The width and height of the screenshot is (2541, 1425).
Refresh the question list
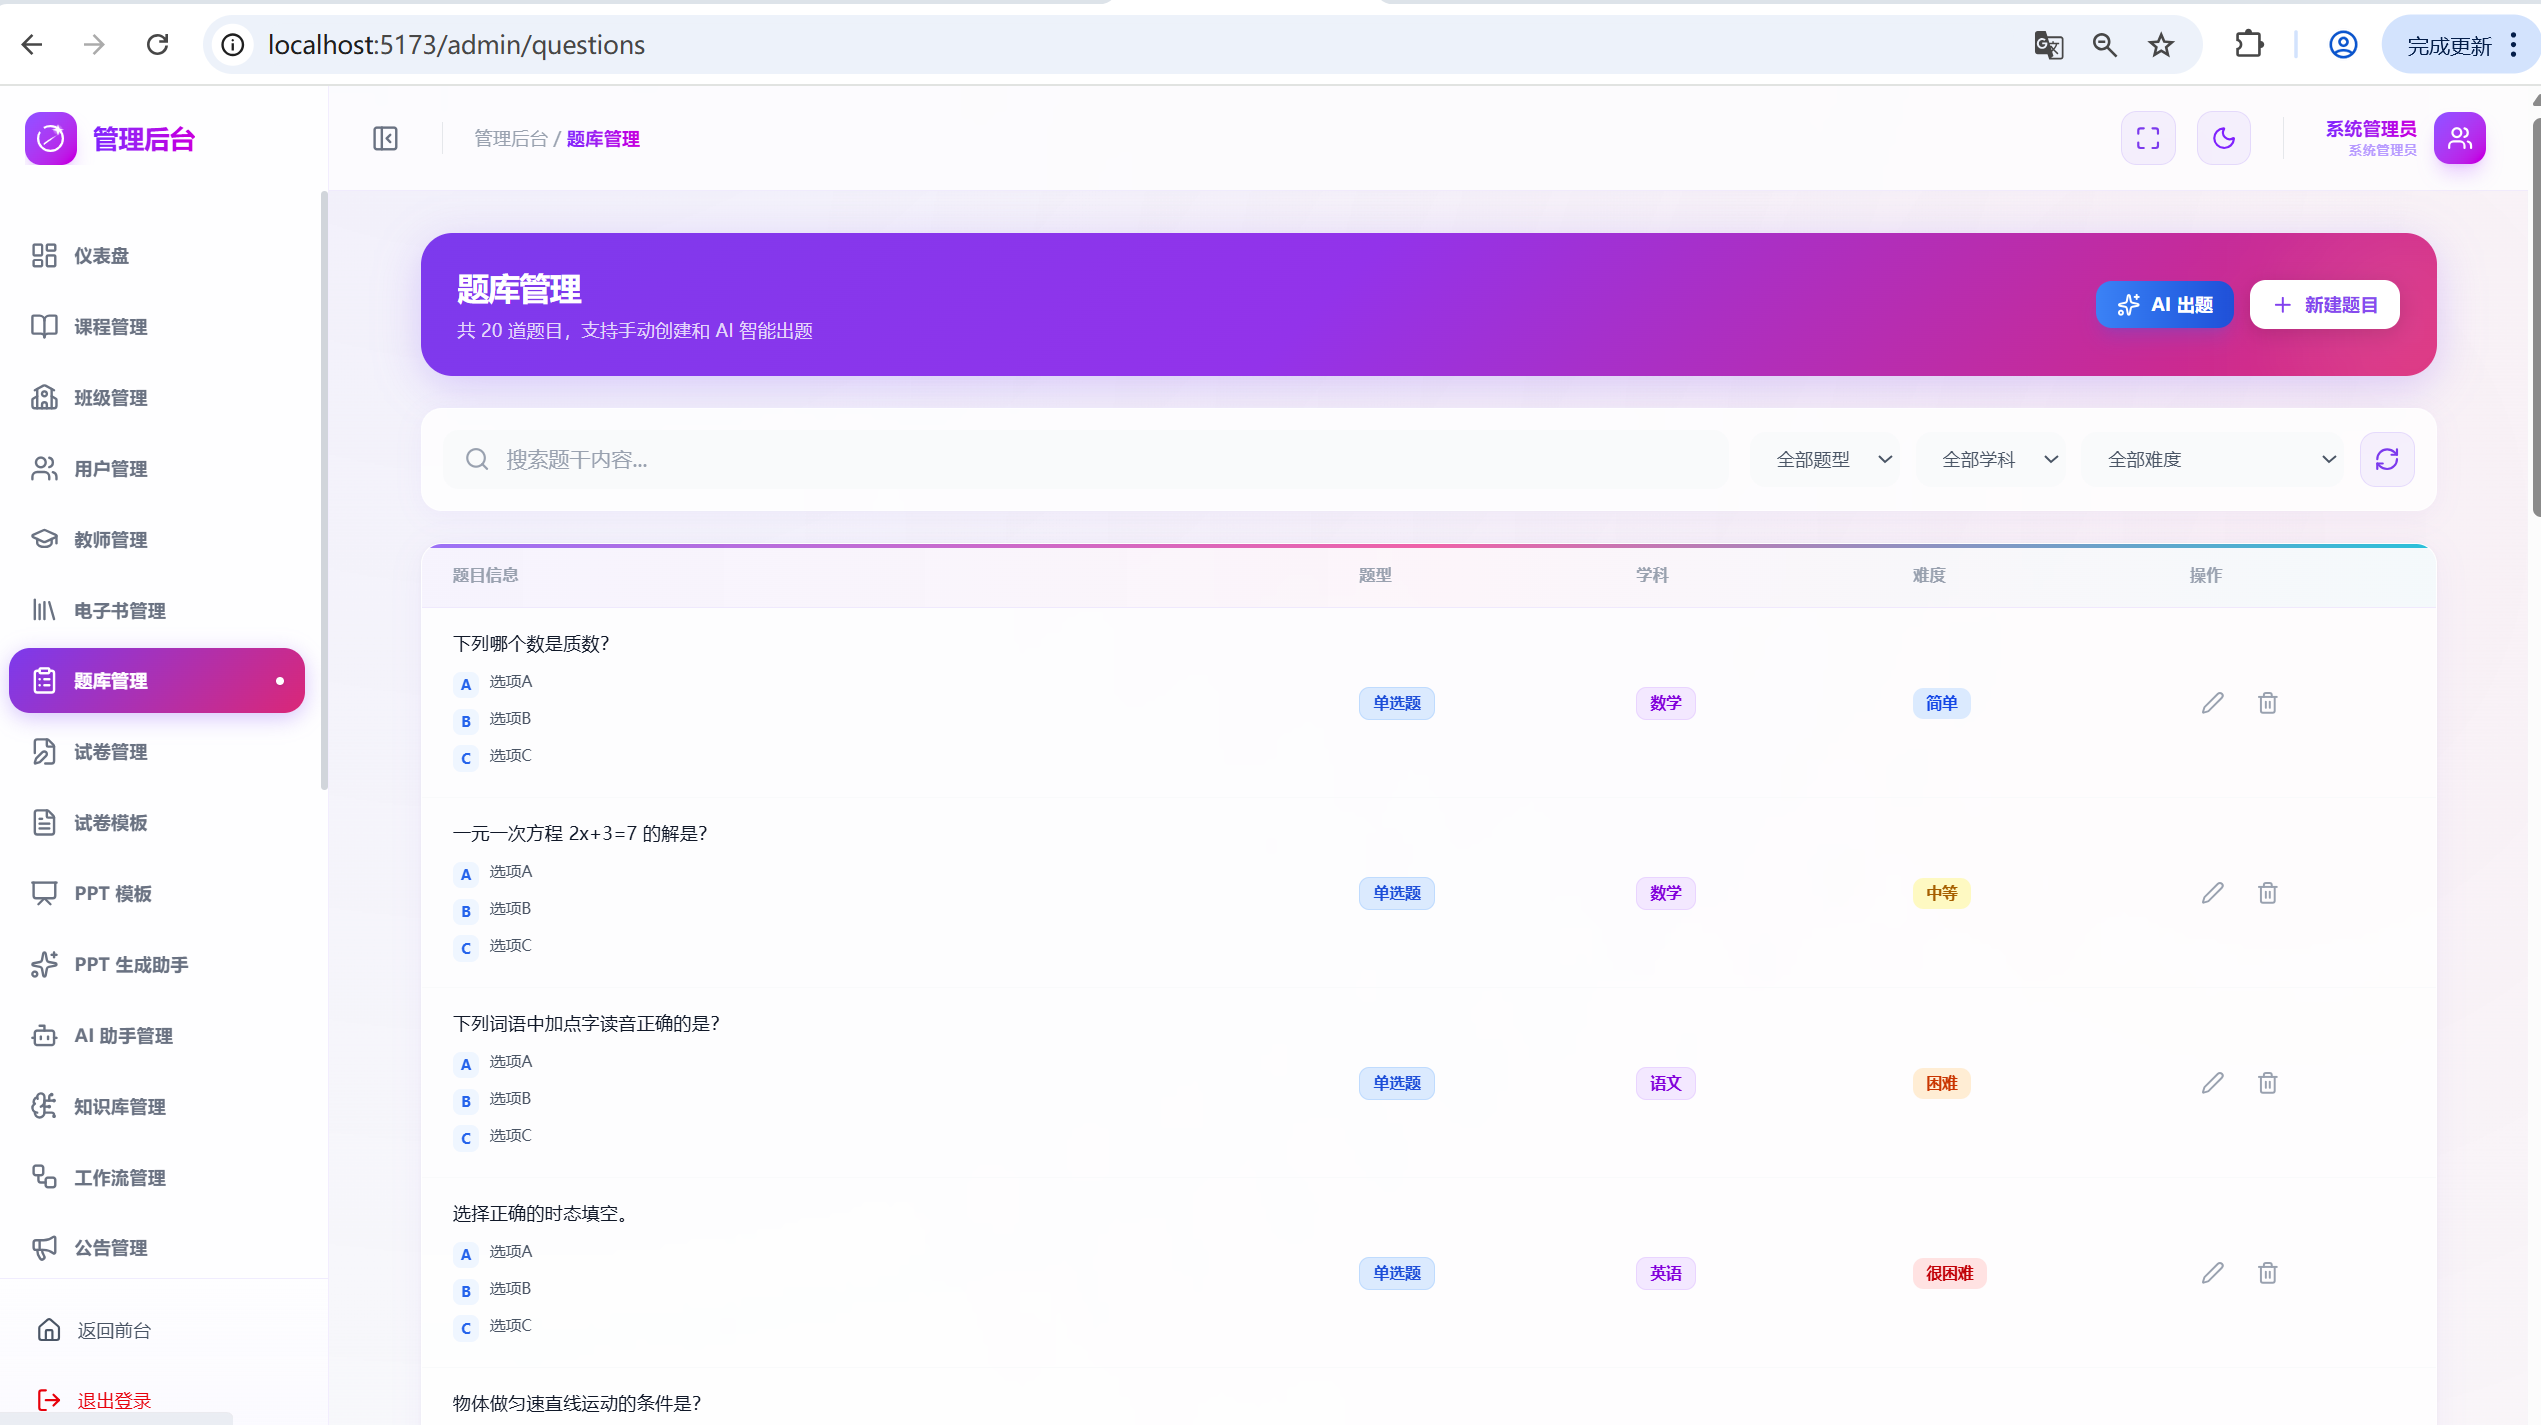click(x=2387, y=459)
